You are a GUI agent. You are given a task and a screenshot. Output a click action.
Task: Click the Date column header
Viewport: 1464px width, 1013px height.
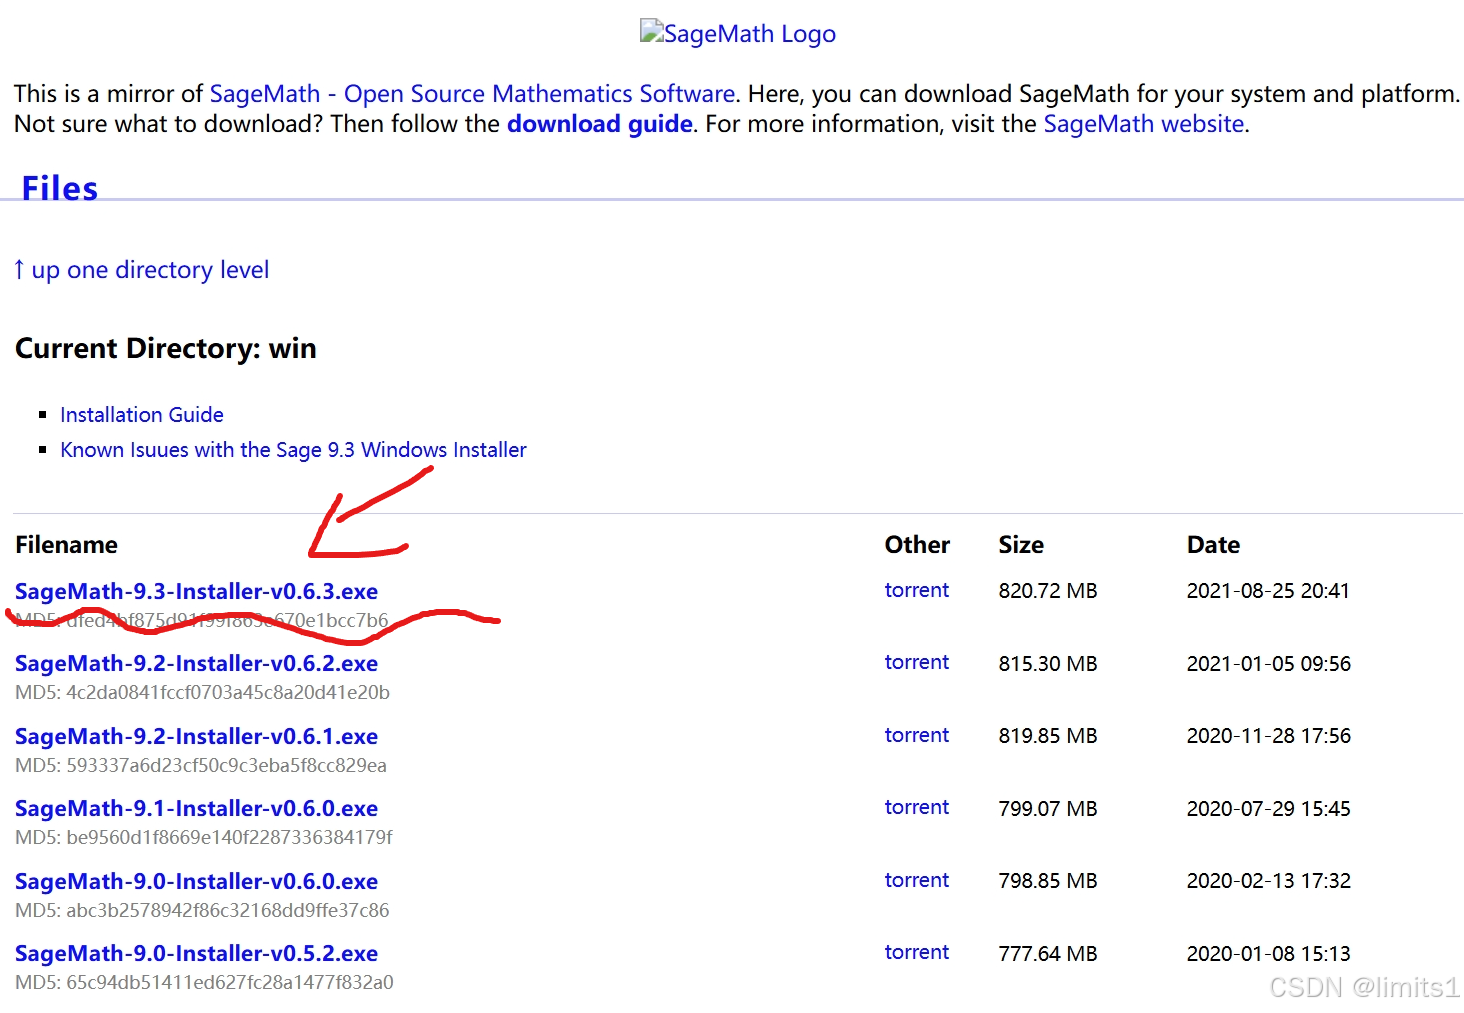(x=1213, y=545)
